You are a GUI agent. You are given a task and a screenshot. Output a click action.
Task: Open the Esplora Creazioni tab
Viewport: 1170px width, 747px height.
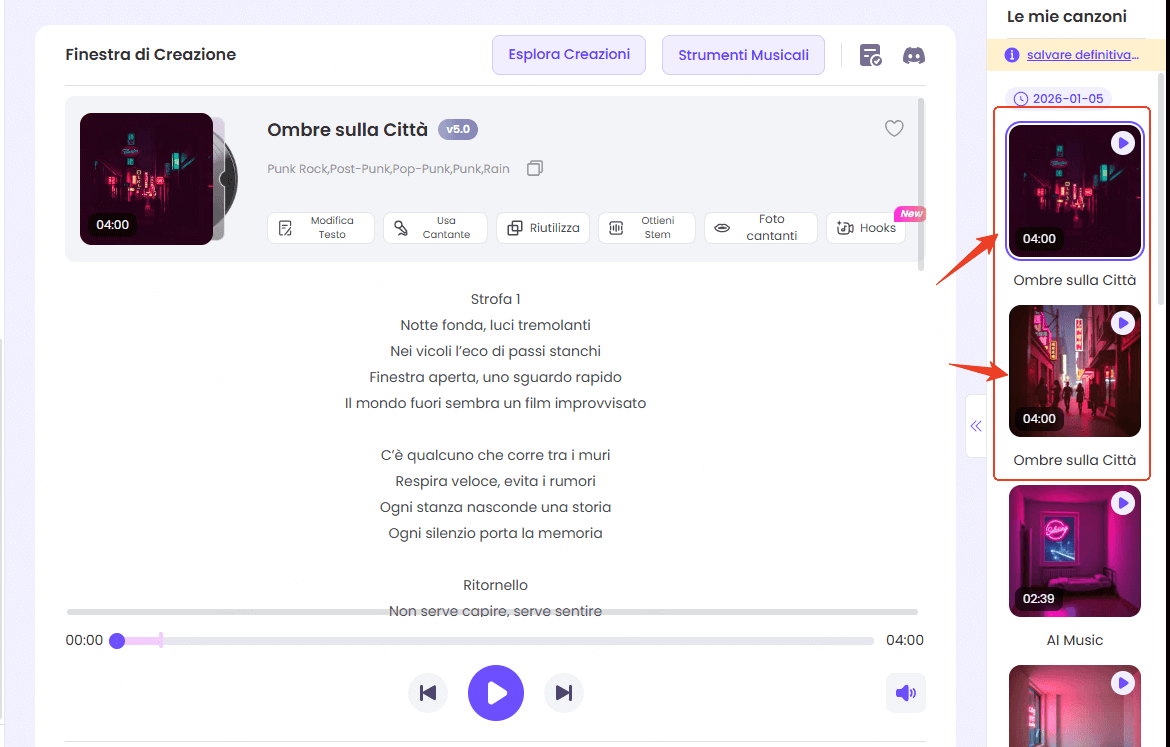point(569,55)
